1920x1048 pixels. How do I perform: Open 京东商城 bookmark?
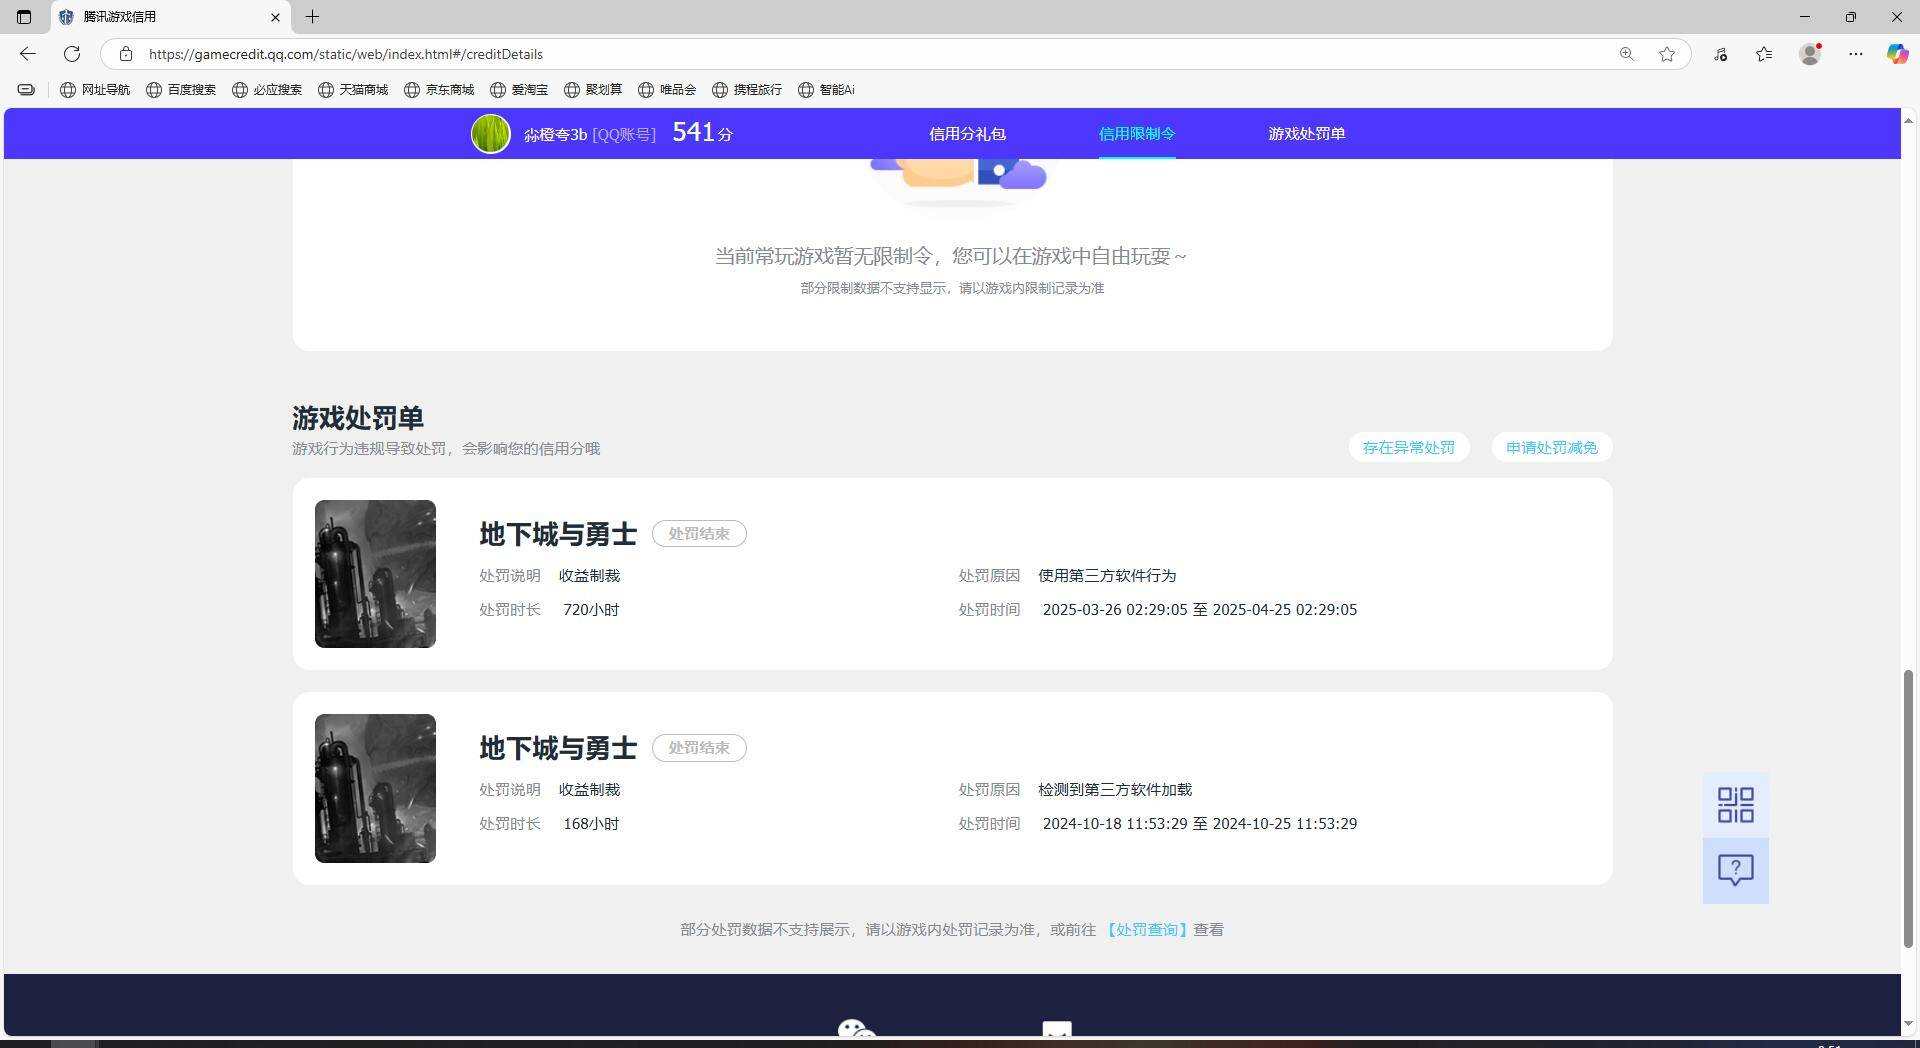439,90
